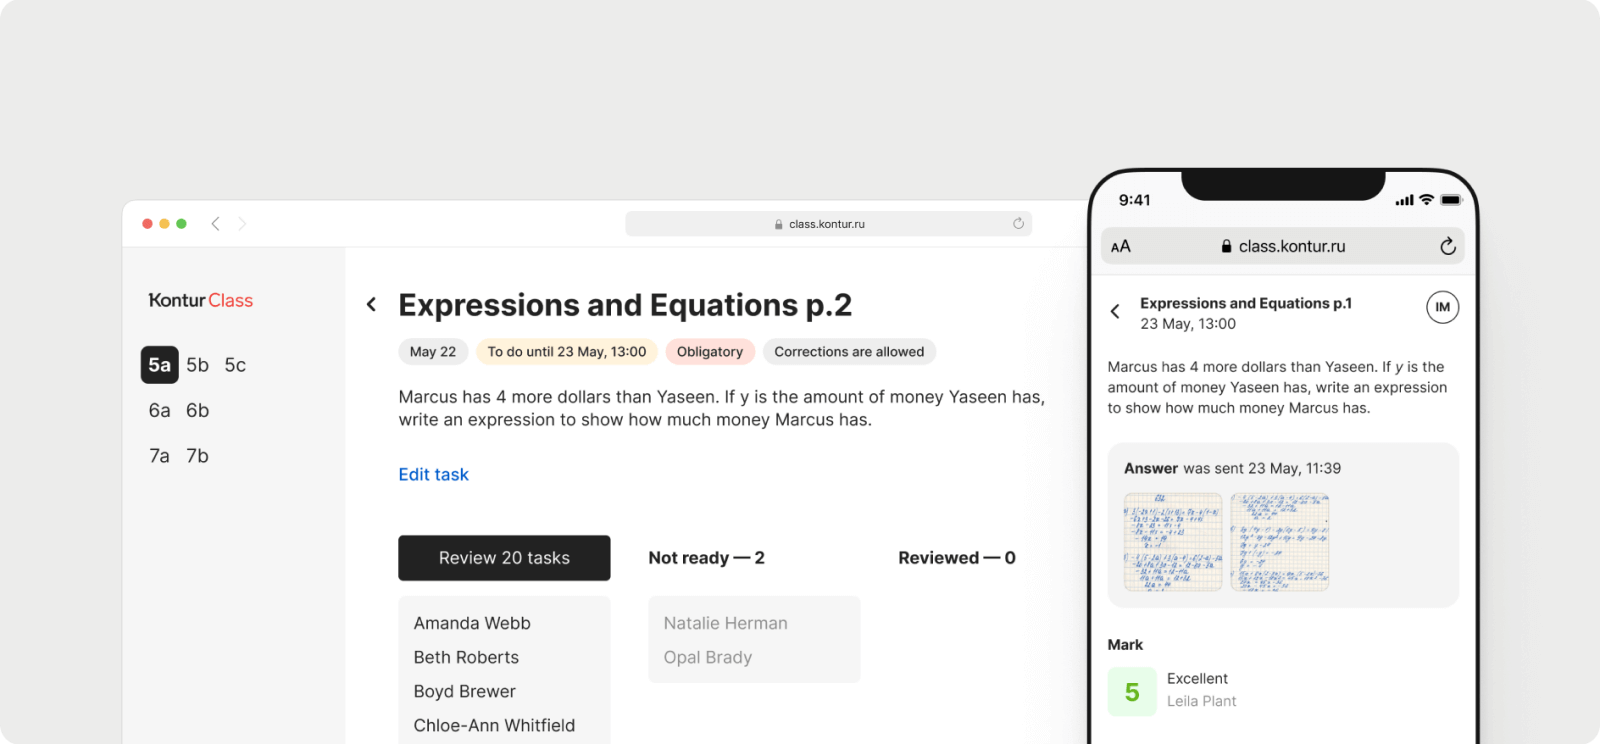Click the lock icon in the desktop address bar
The image size is (1600, 744).
[777, 223]
